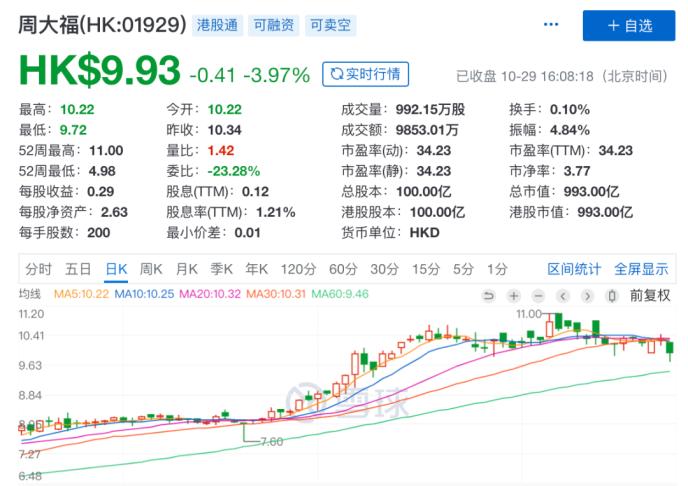Select the 年K chart tab
The width and height of the screenshot is (688, 486).
click(x=257, y=269)
